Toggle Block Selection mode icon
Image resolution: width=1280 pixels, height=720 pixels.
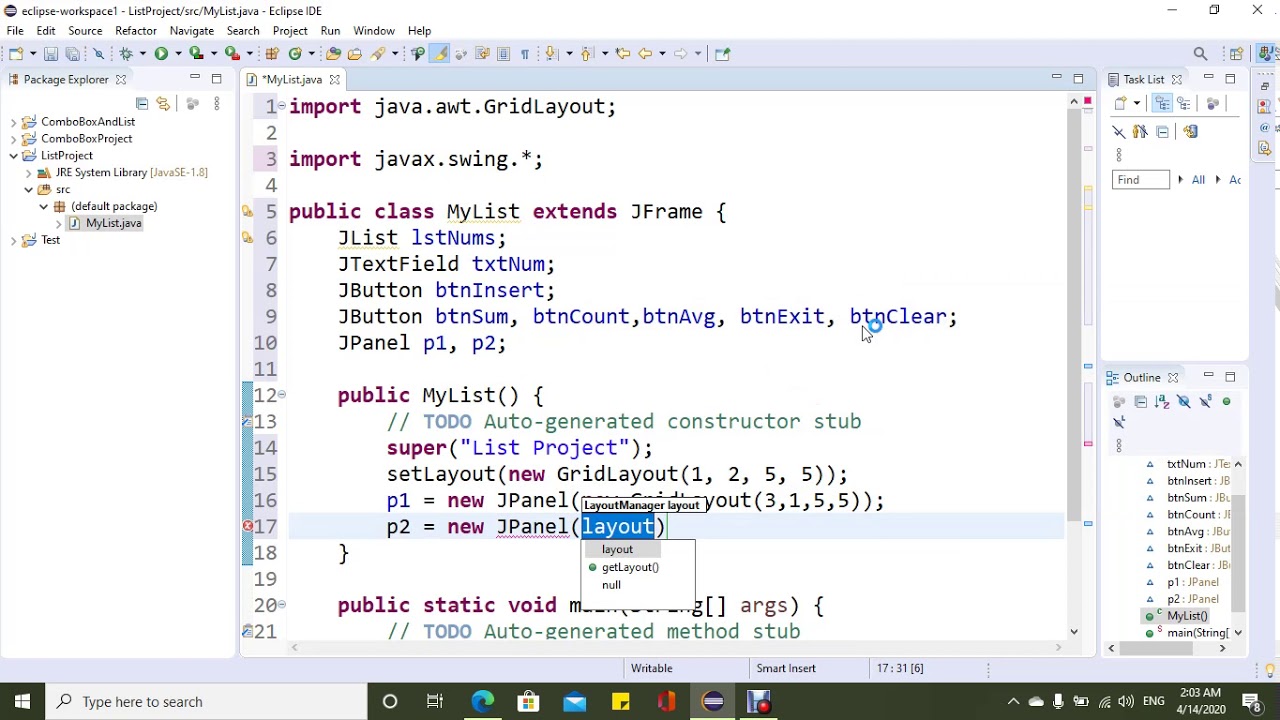(503, 53)
